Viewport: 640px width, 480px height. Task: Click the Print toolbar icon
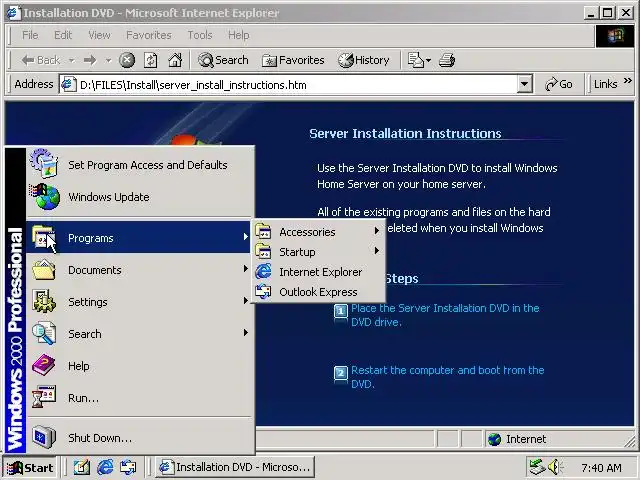[x=447, y=60]
